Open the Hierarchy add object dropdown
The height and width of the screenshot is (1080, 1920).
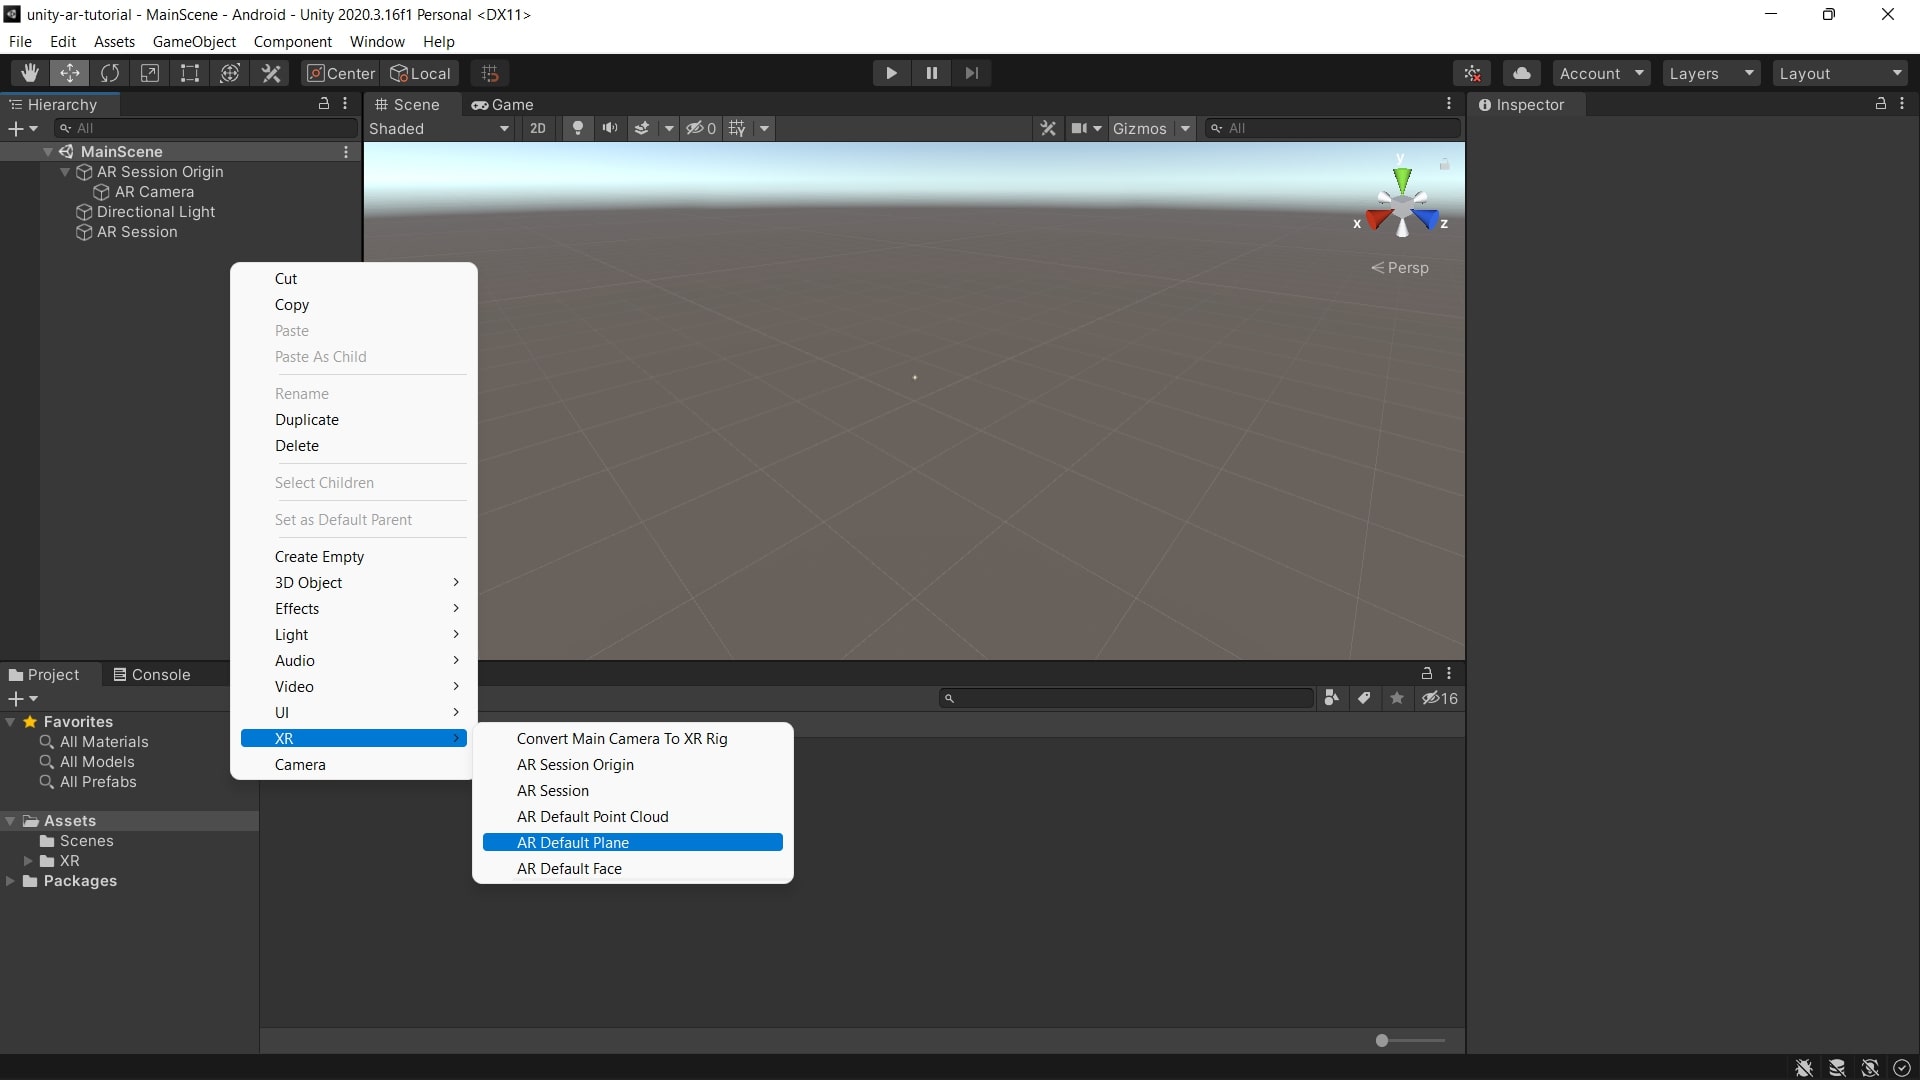[x=23, y=128]
